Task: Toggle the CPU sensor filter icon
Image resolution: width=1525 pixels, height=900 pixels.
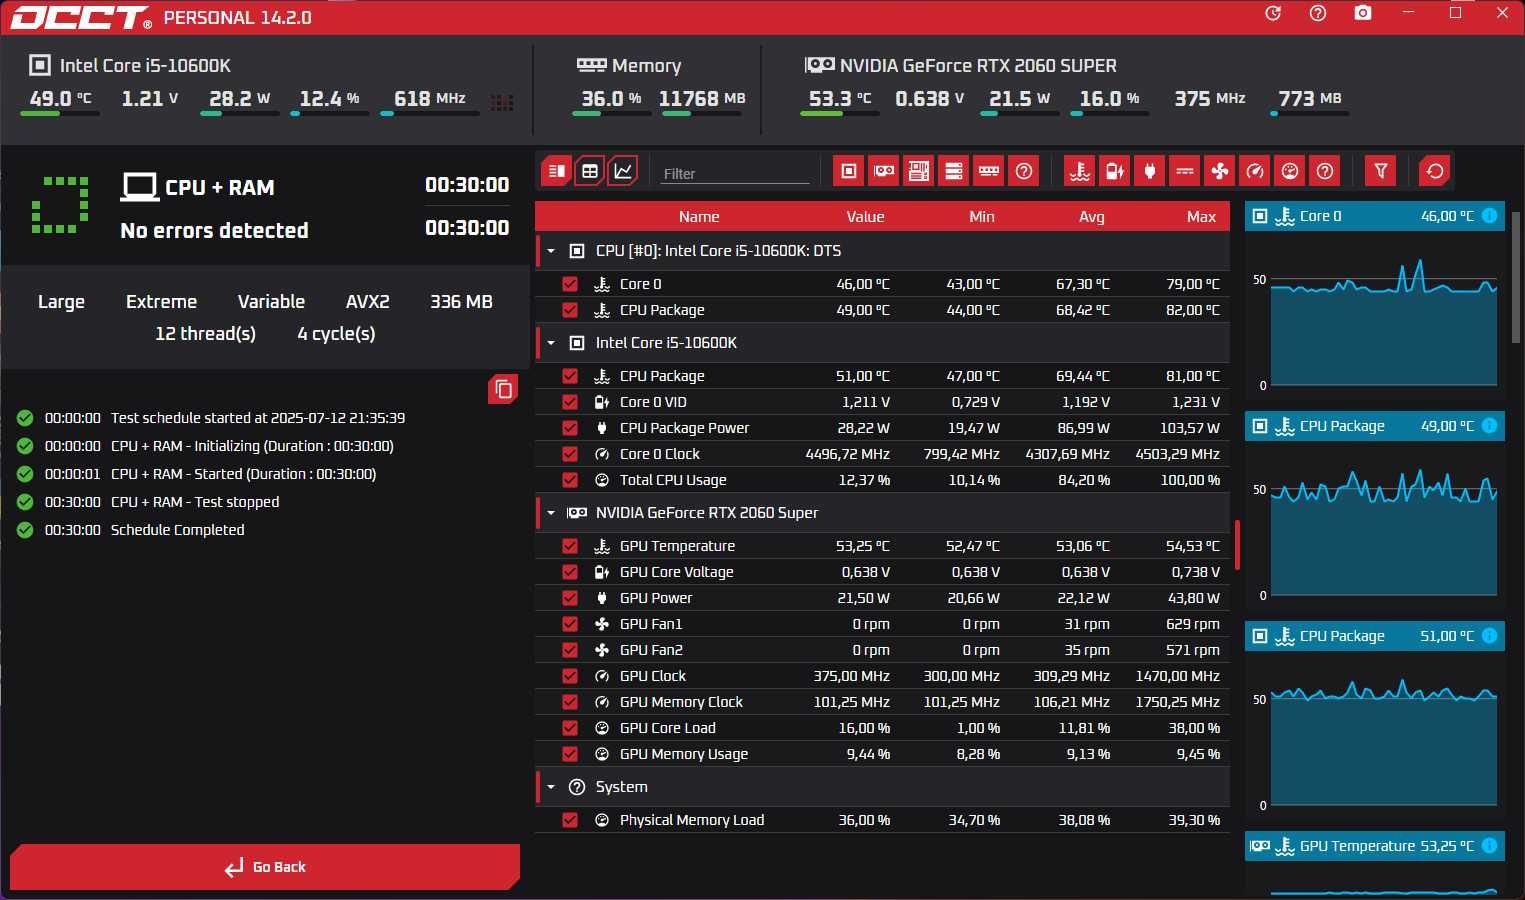Action: coord(849,171)
